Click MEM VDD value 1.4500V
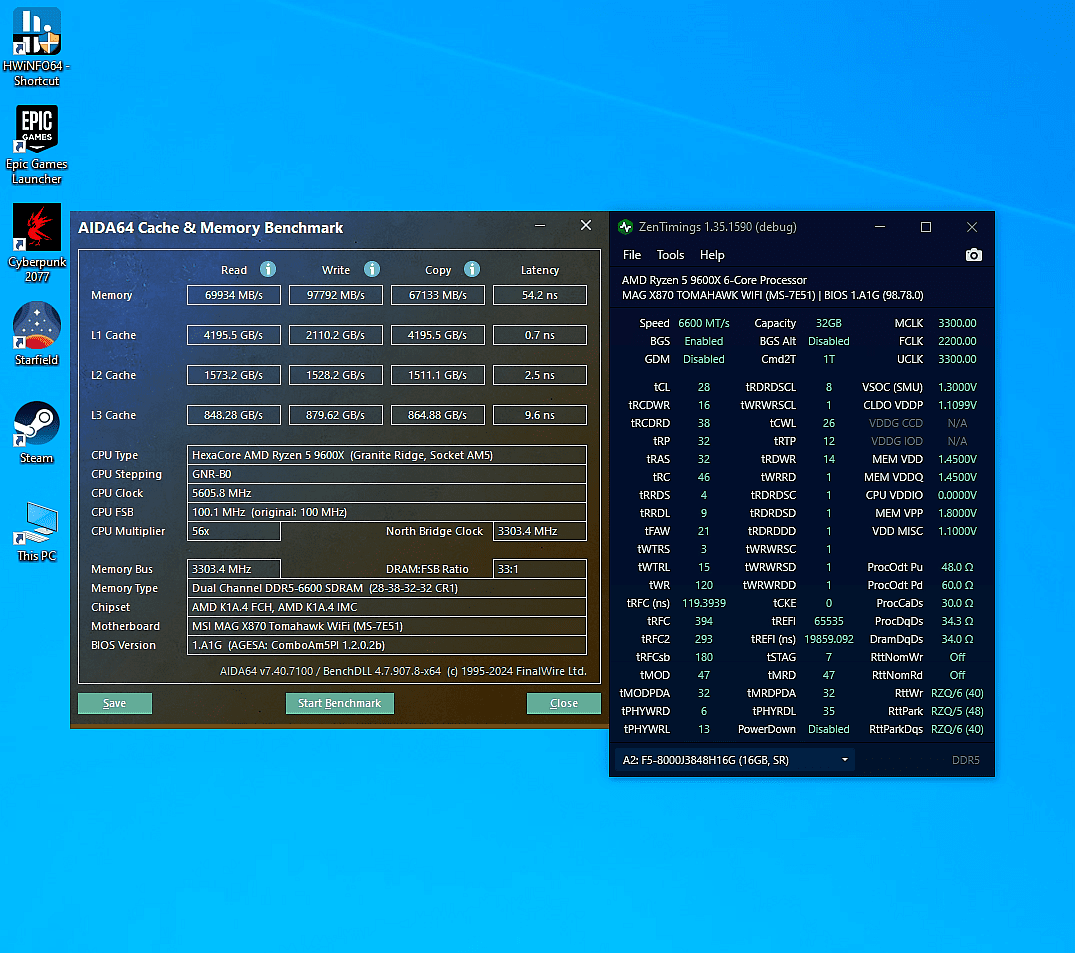Image resolution: width=1075 pixels, height=953 pixels. [x=957, y=459]
